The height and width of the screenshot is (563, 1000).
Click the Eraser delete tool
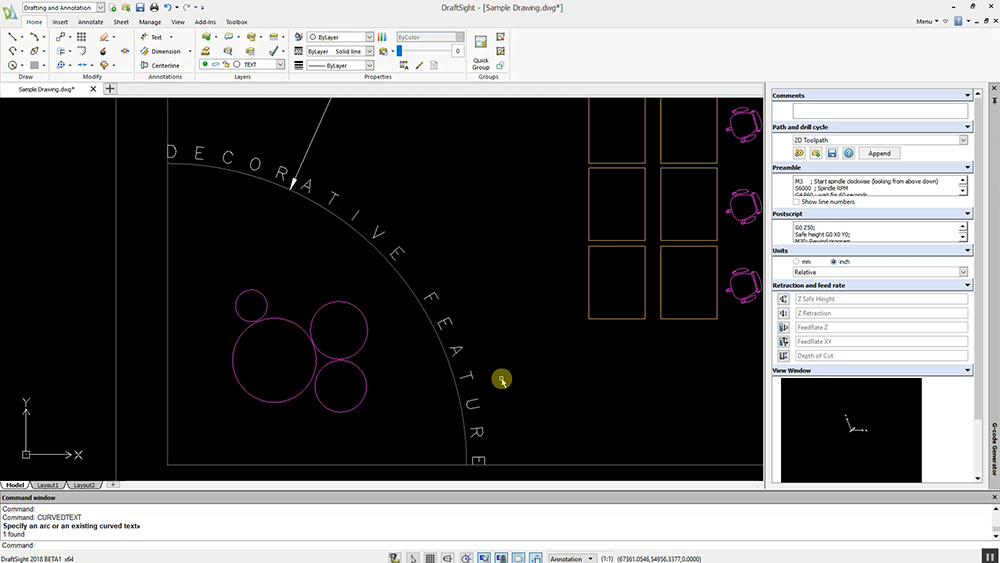click(x=104, y=37)
